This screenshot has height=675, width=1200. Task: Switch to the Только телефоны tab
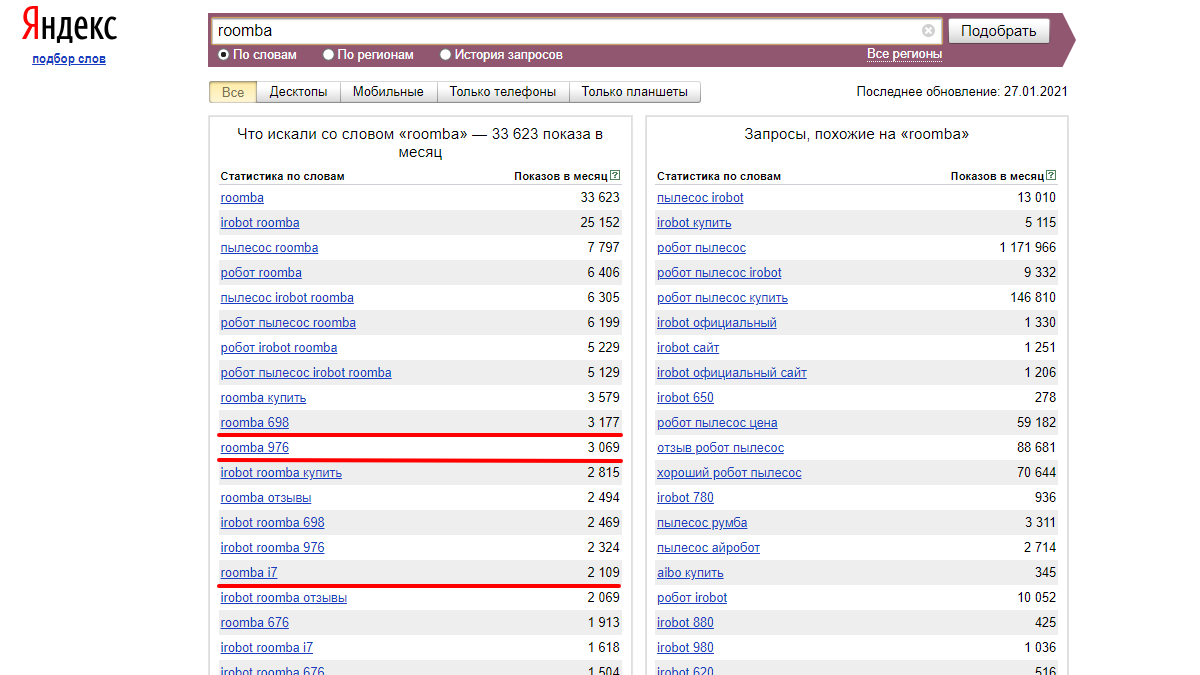pyautogui.click(x=503, y=92)
